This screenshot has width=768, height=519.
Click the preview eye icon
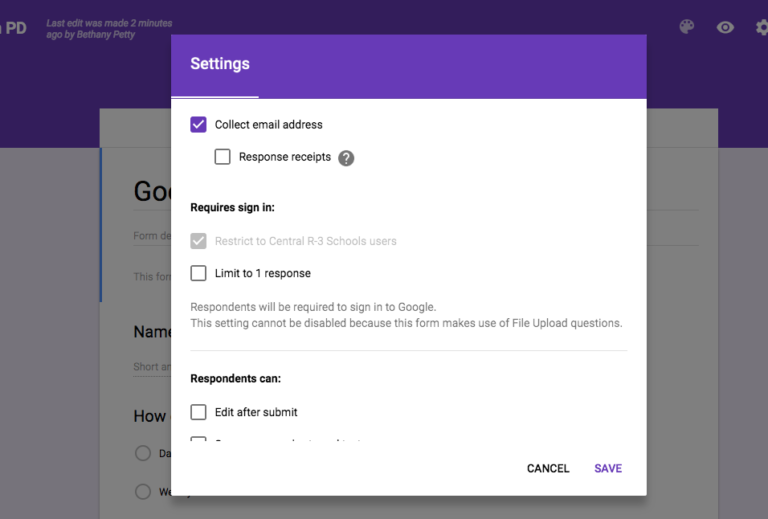point(725,27)
